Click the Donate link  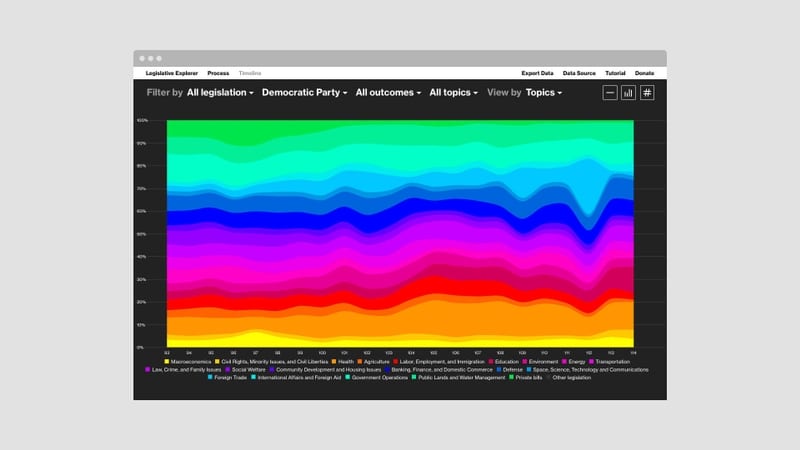[x=644, y=73]
